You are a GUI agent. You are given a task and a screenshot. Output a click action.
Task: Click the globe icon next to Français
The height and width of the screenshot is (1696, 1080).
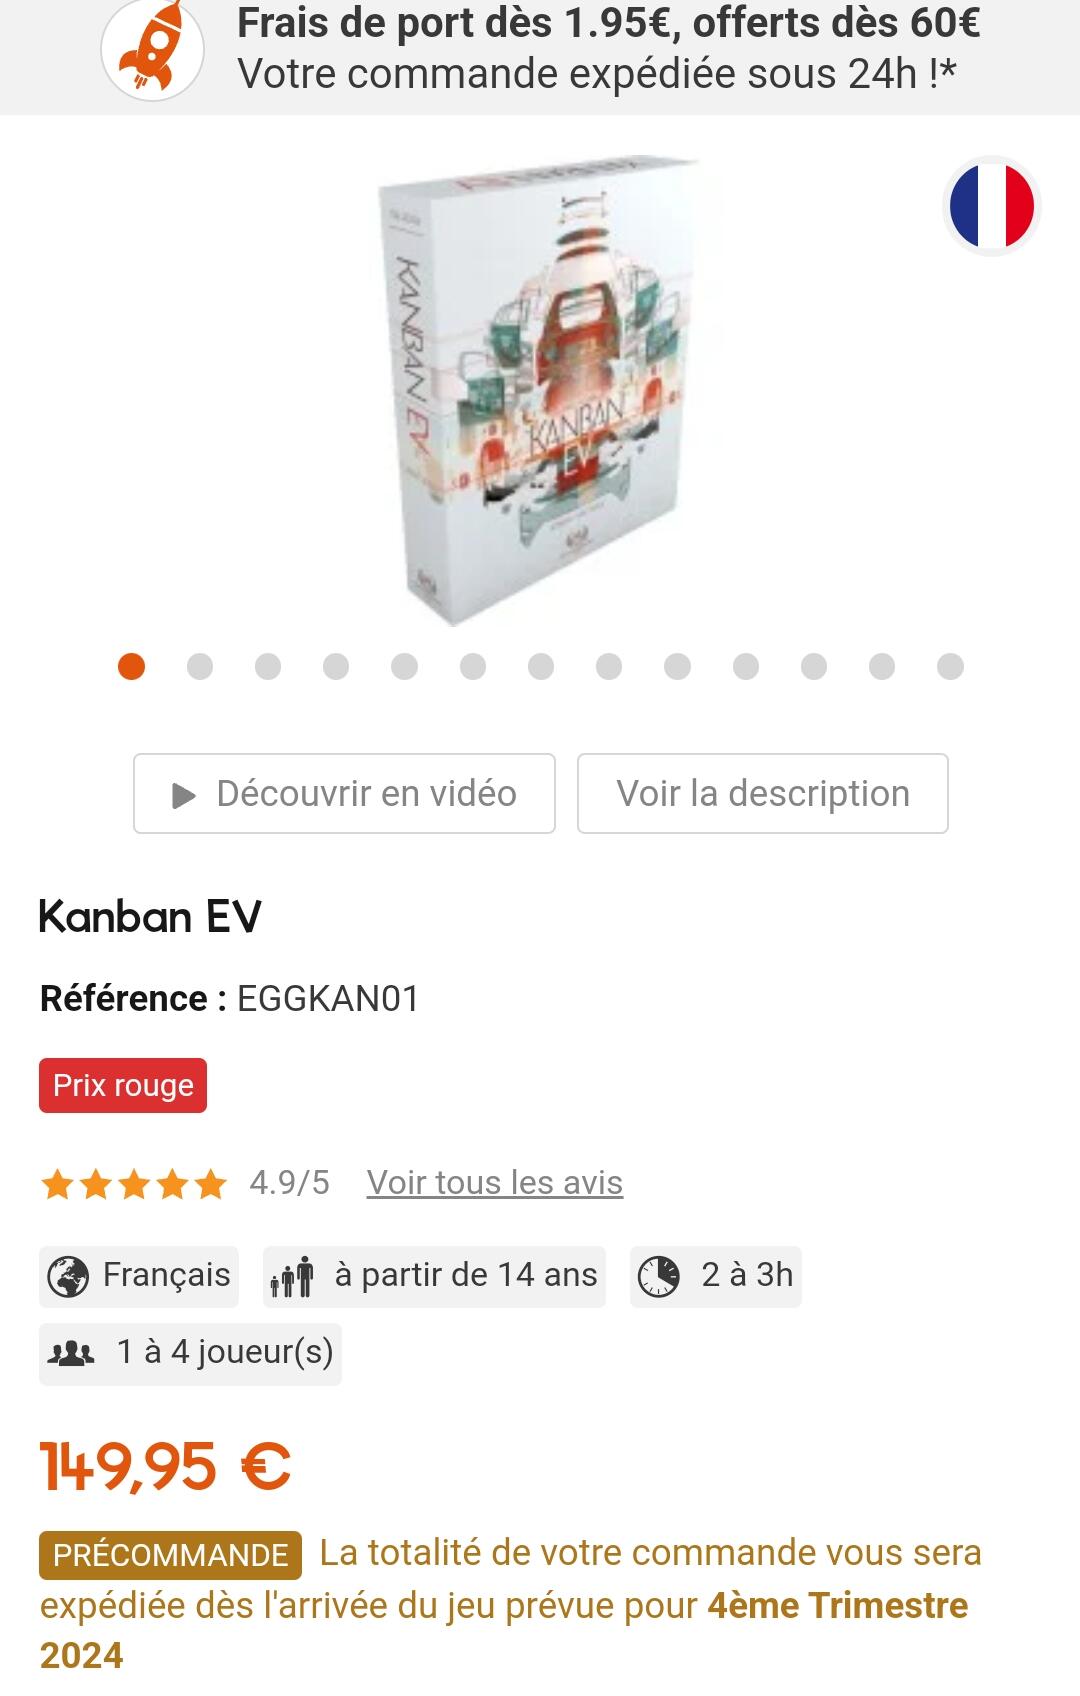click(x=68, y=1277)
